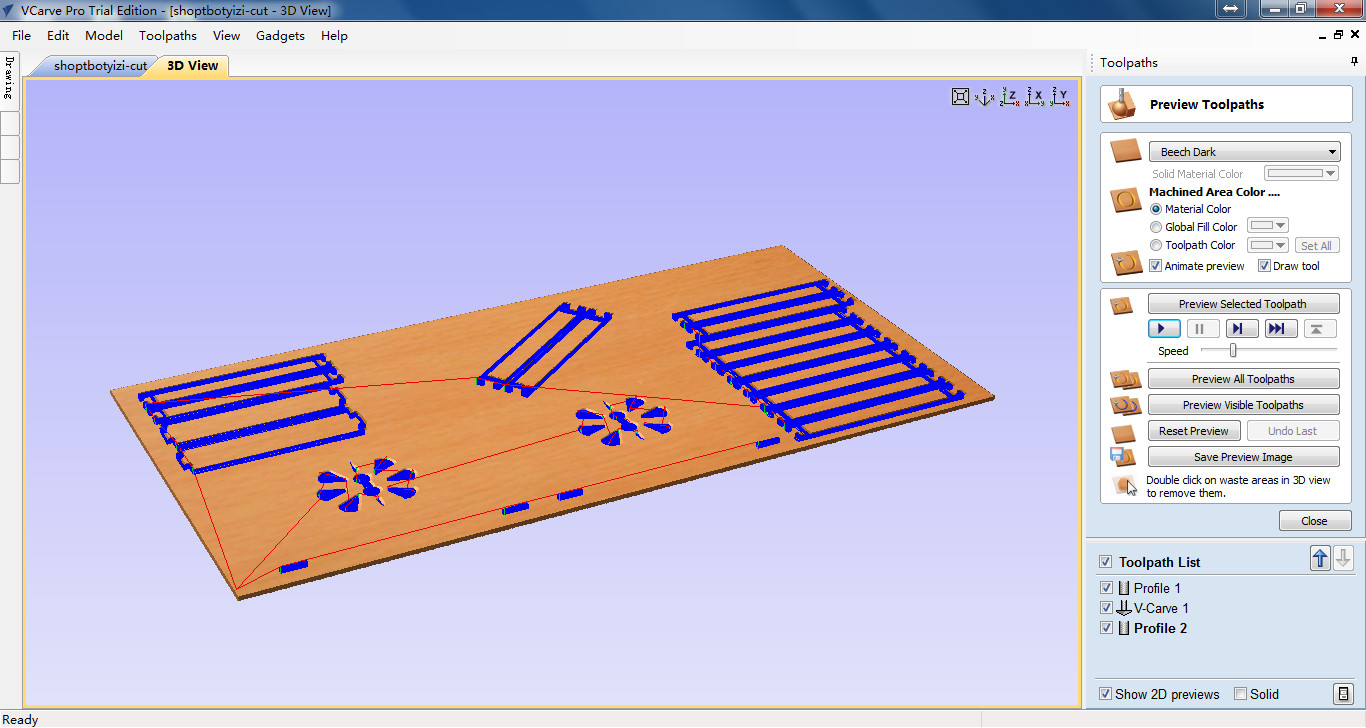This screenshot has height=728, width=1366.
Task: Click the zoom-to-fit view icon
Action: tap(960, 96)
